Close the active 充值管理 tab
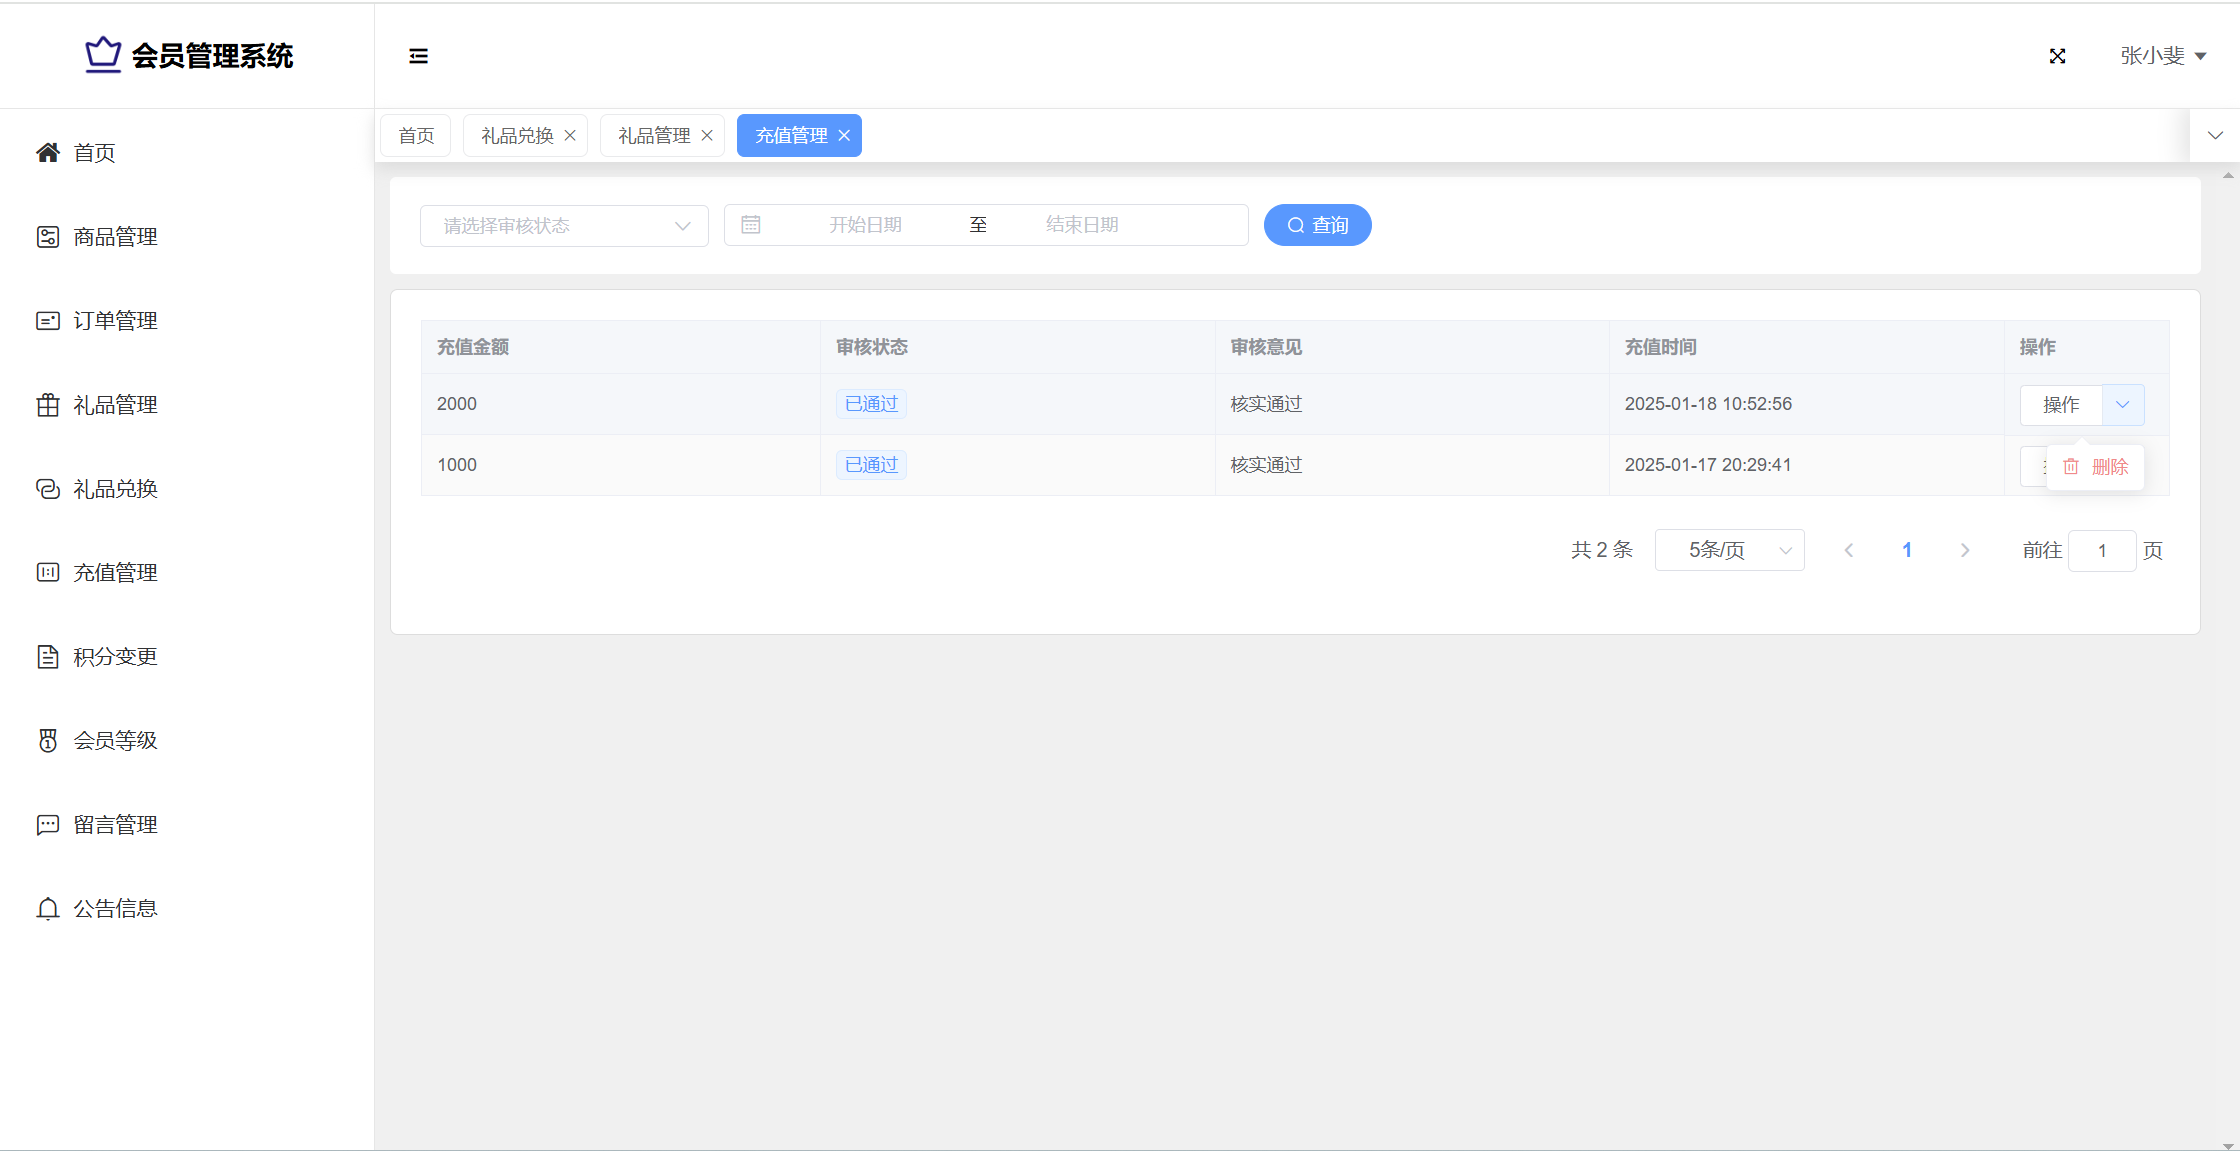 pos(844,136)
